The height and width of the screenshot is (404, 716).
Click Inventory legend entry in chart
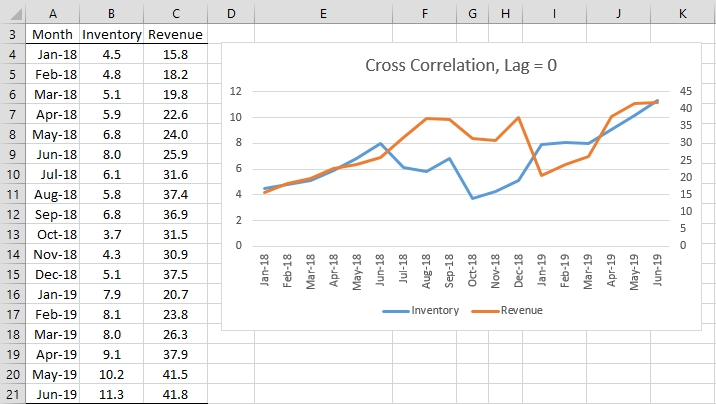coord(421,310)
